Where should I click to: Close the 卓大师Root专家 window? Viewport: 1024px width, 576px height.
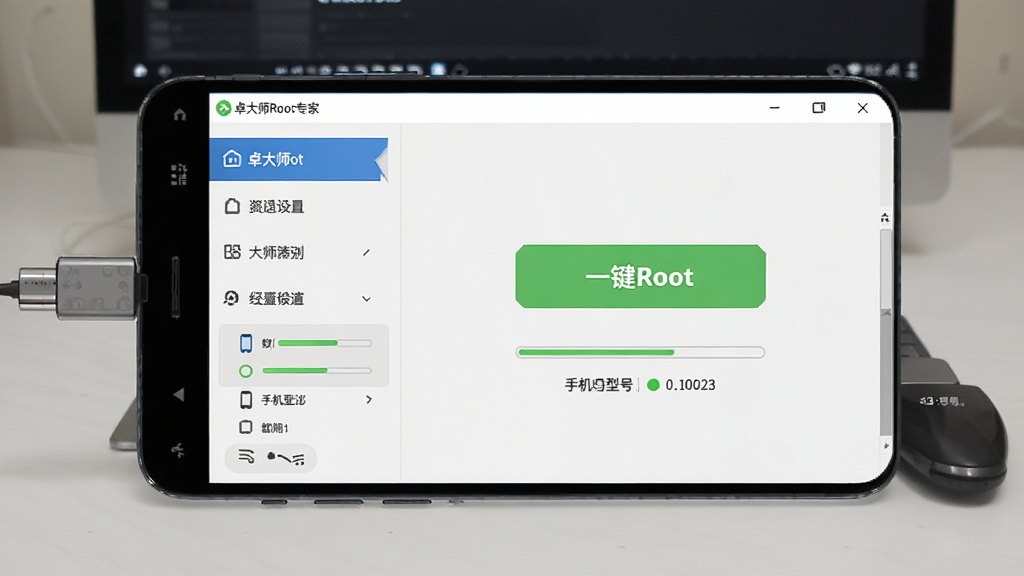(863, 108)
